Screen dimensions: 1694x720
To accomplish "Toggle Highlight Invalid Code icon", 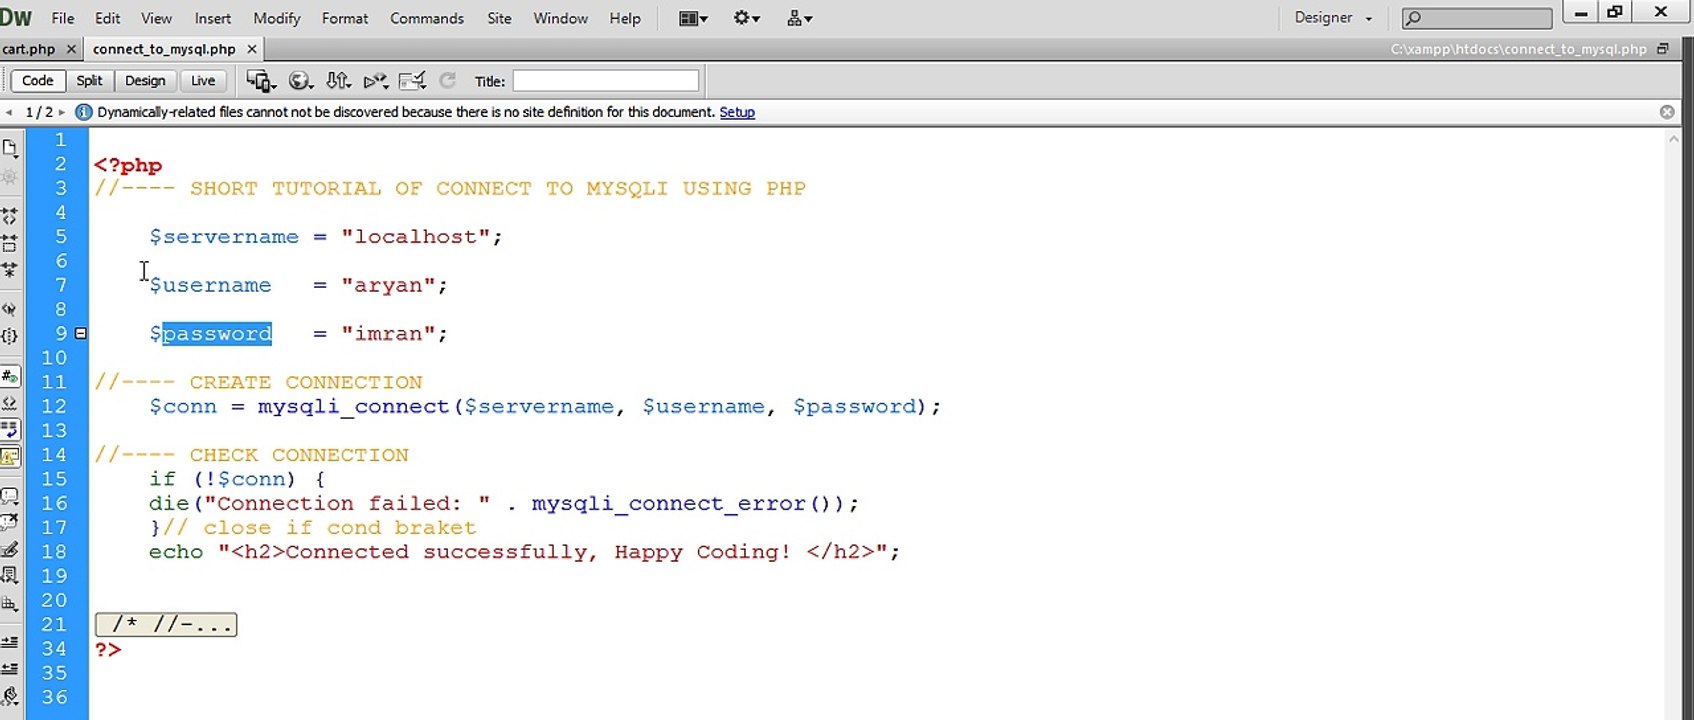I will tap(10, 404).
